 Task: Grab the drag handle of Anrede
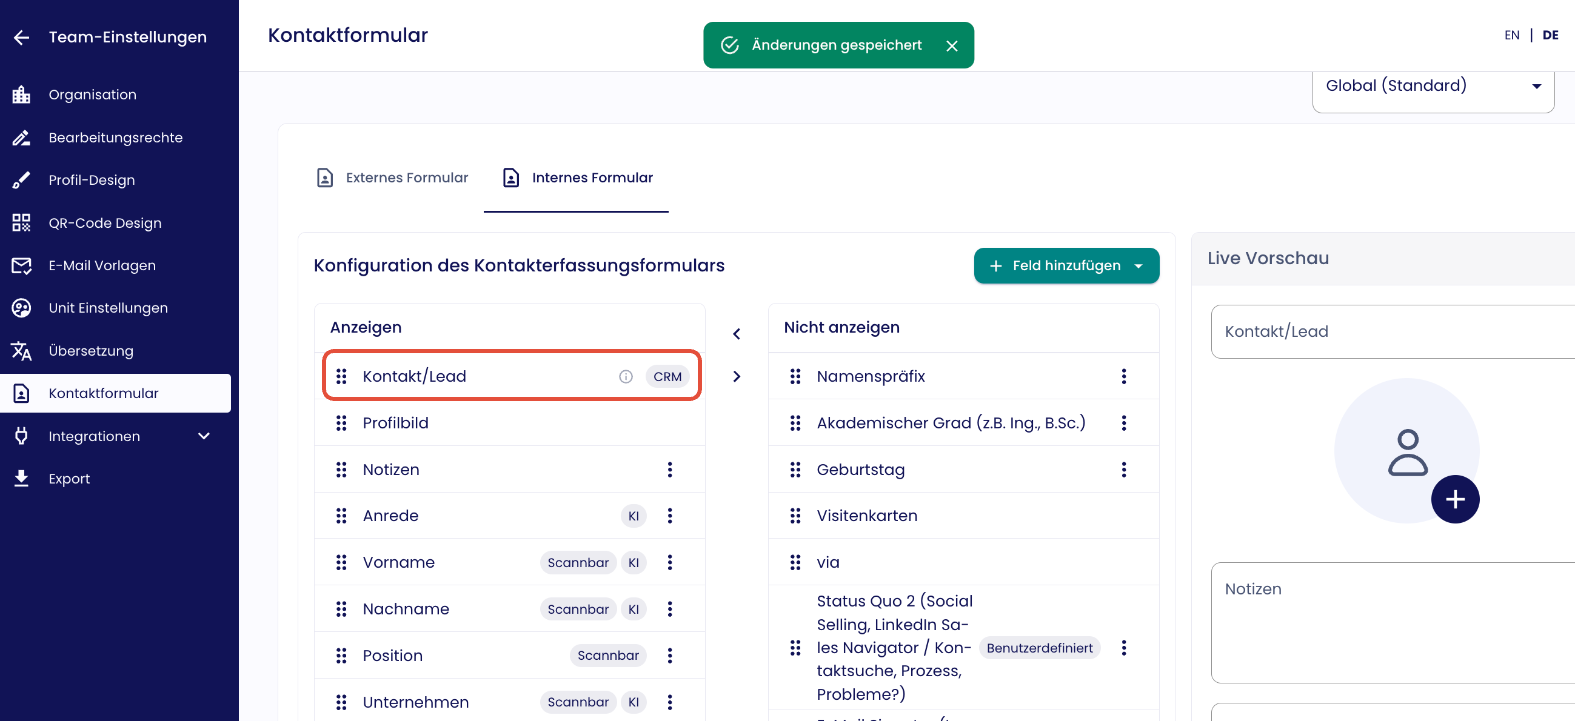(341, 516)
